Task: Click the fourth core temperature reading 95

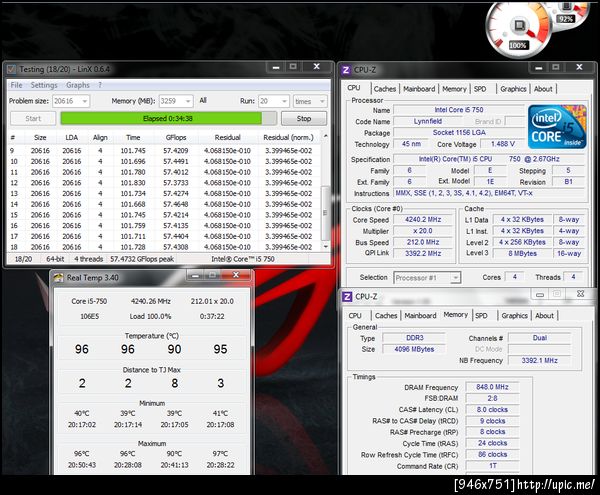Action: pyautogui.click(x=220, y=349)
